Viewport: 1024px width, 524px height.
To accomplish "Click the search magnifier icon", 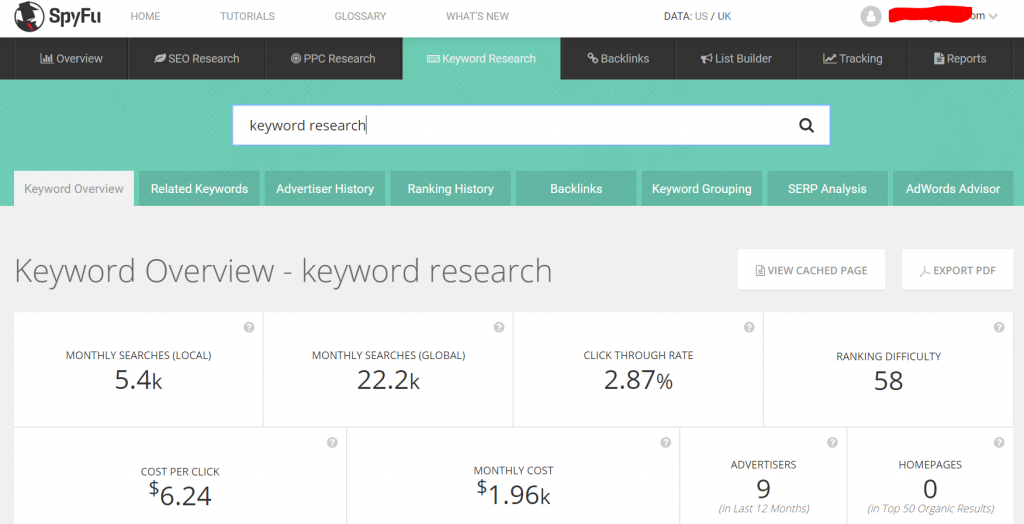I will [x=806, y=126].
